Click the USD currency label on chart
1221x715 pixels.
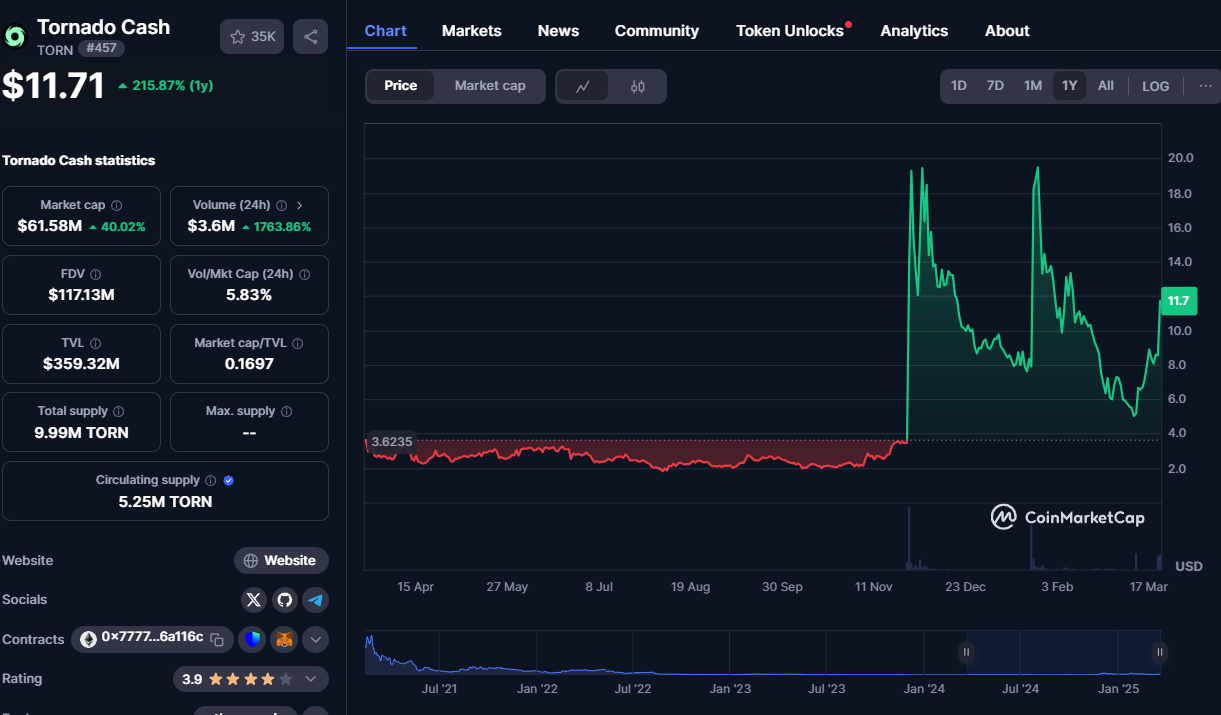coord(1189,566)
